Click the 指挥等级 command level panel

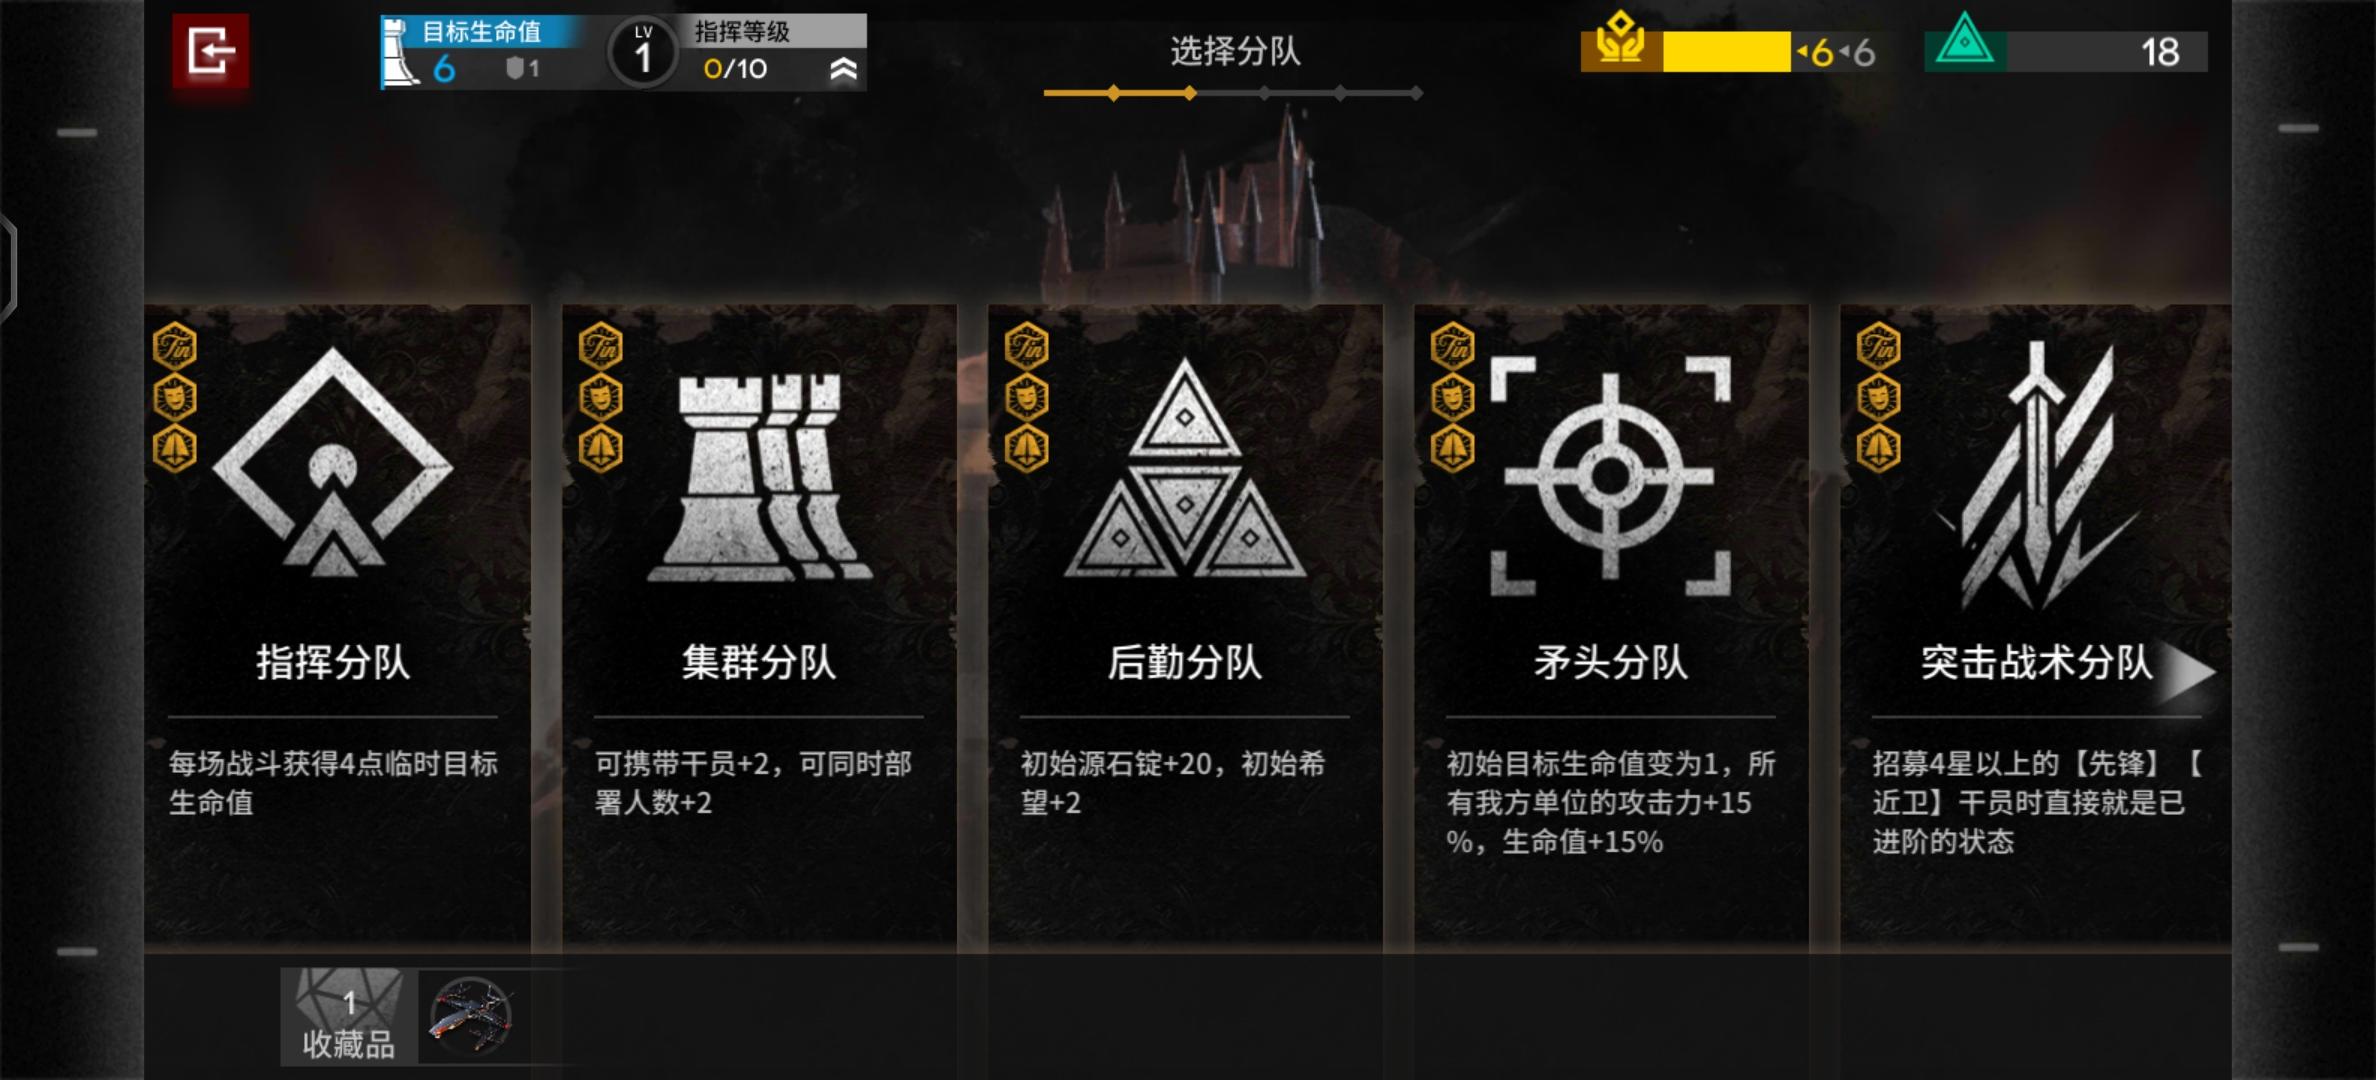[738, 52]
